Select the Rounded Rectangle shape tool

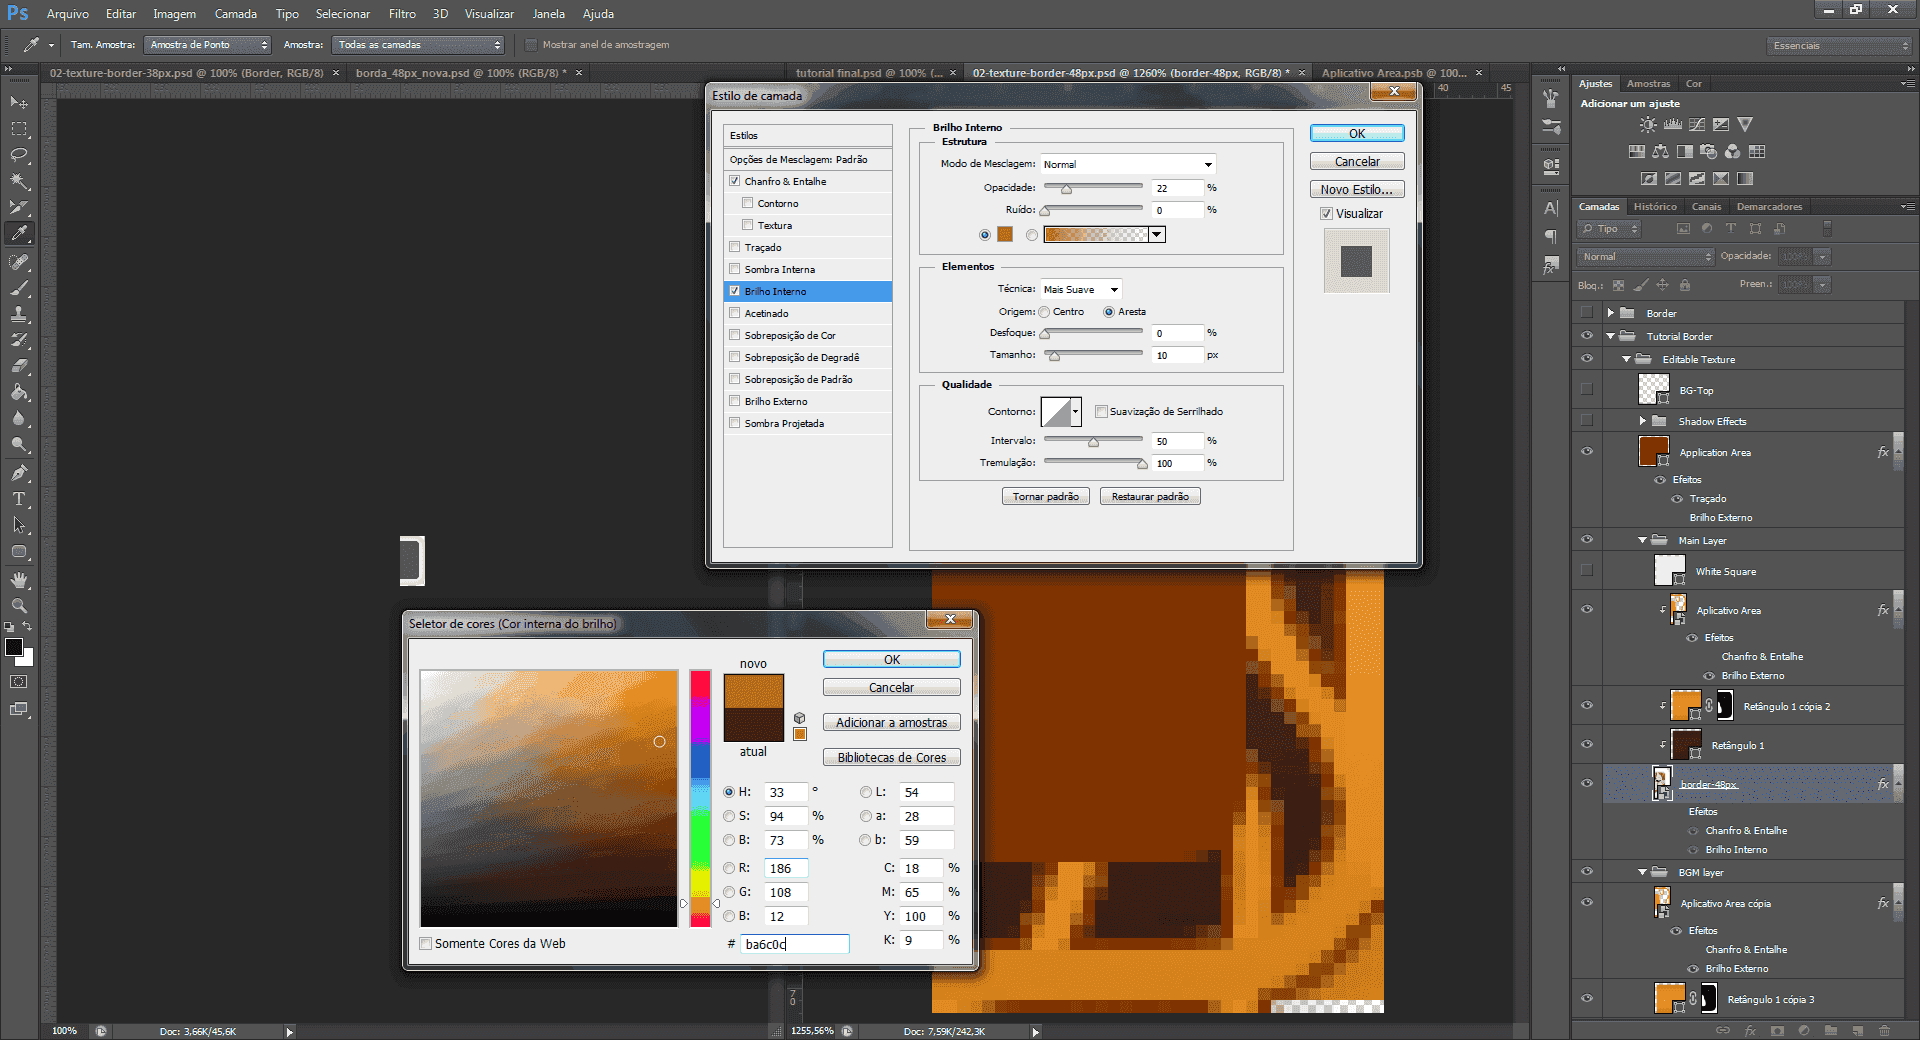[x=19, y=551]
